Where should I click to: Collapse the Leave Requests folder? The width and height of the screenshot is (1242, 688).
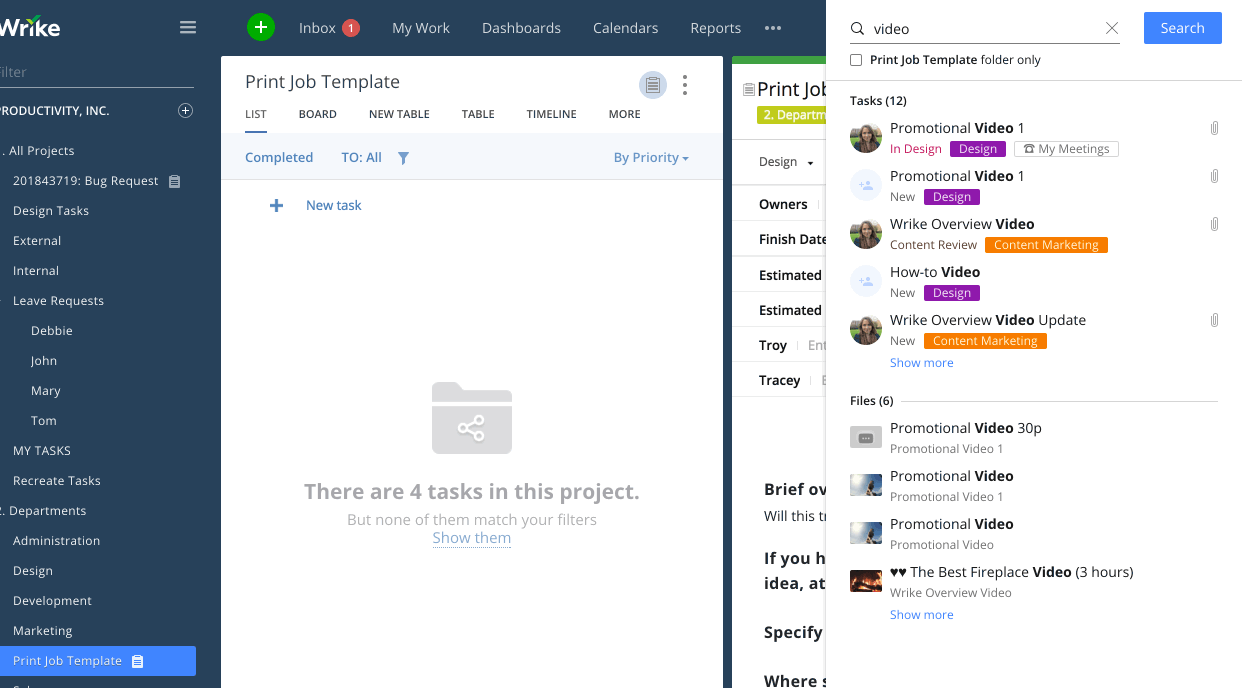pyautogui.click(x=3, y=301)
